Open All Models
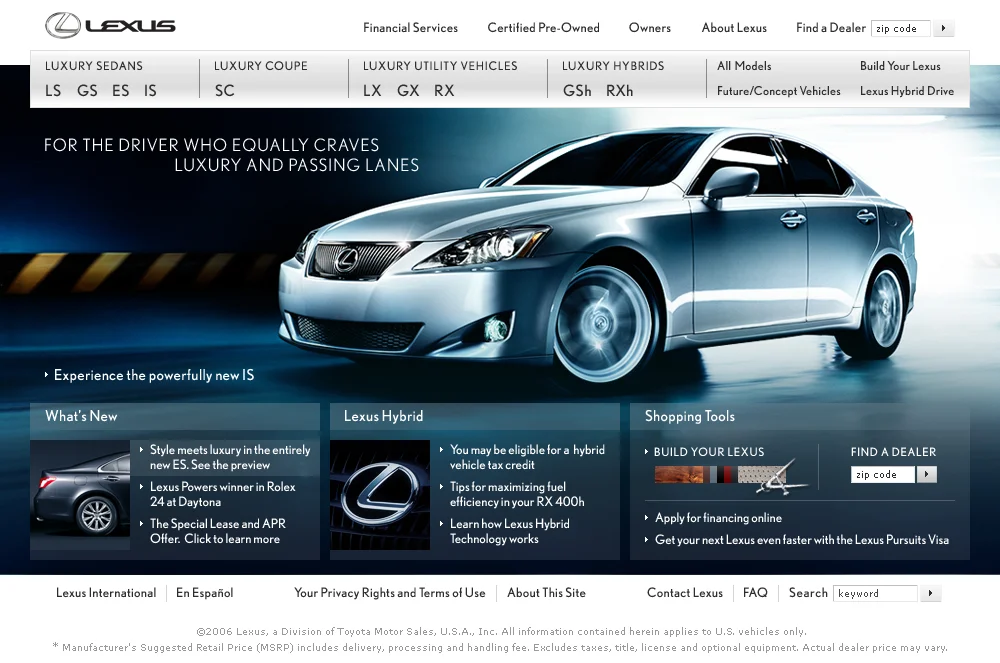1000x663 pixels. point(744,66)
